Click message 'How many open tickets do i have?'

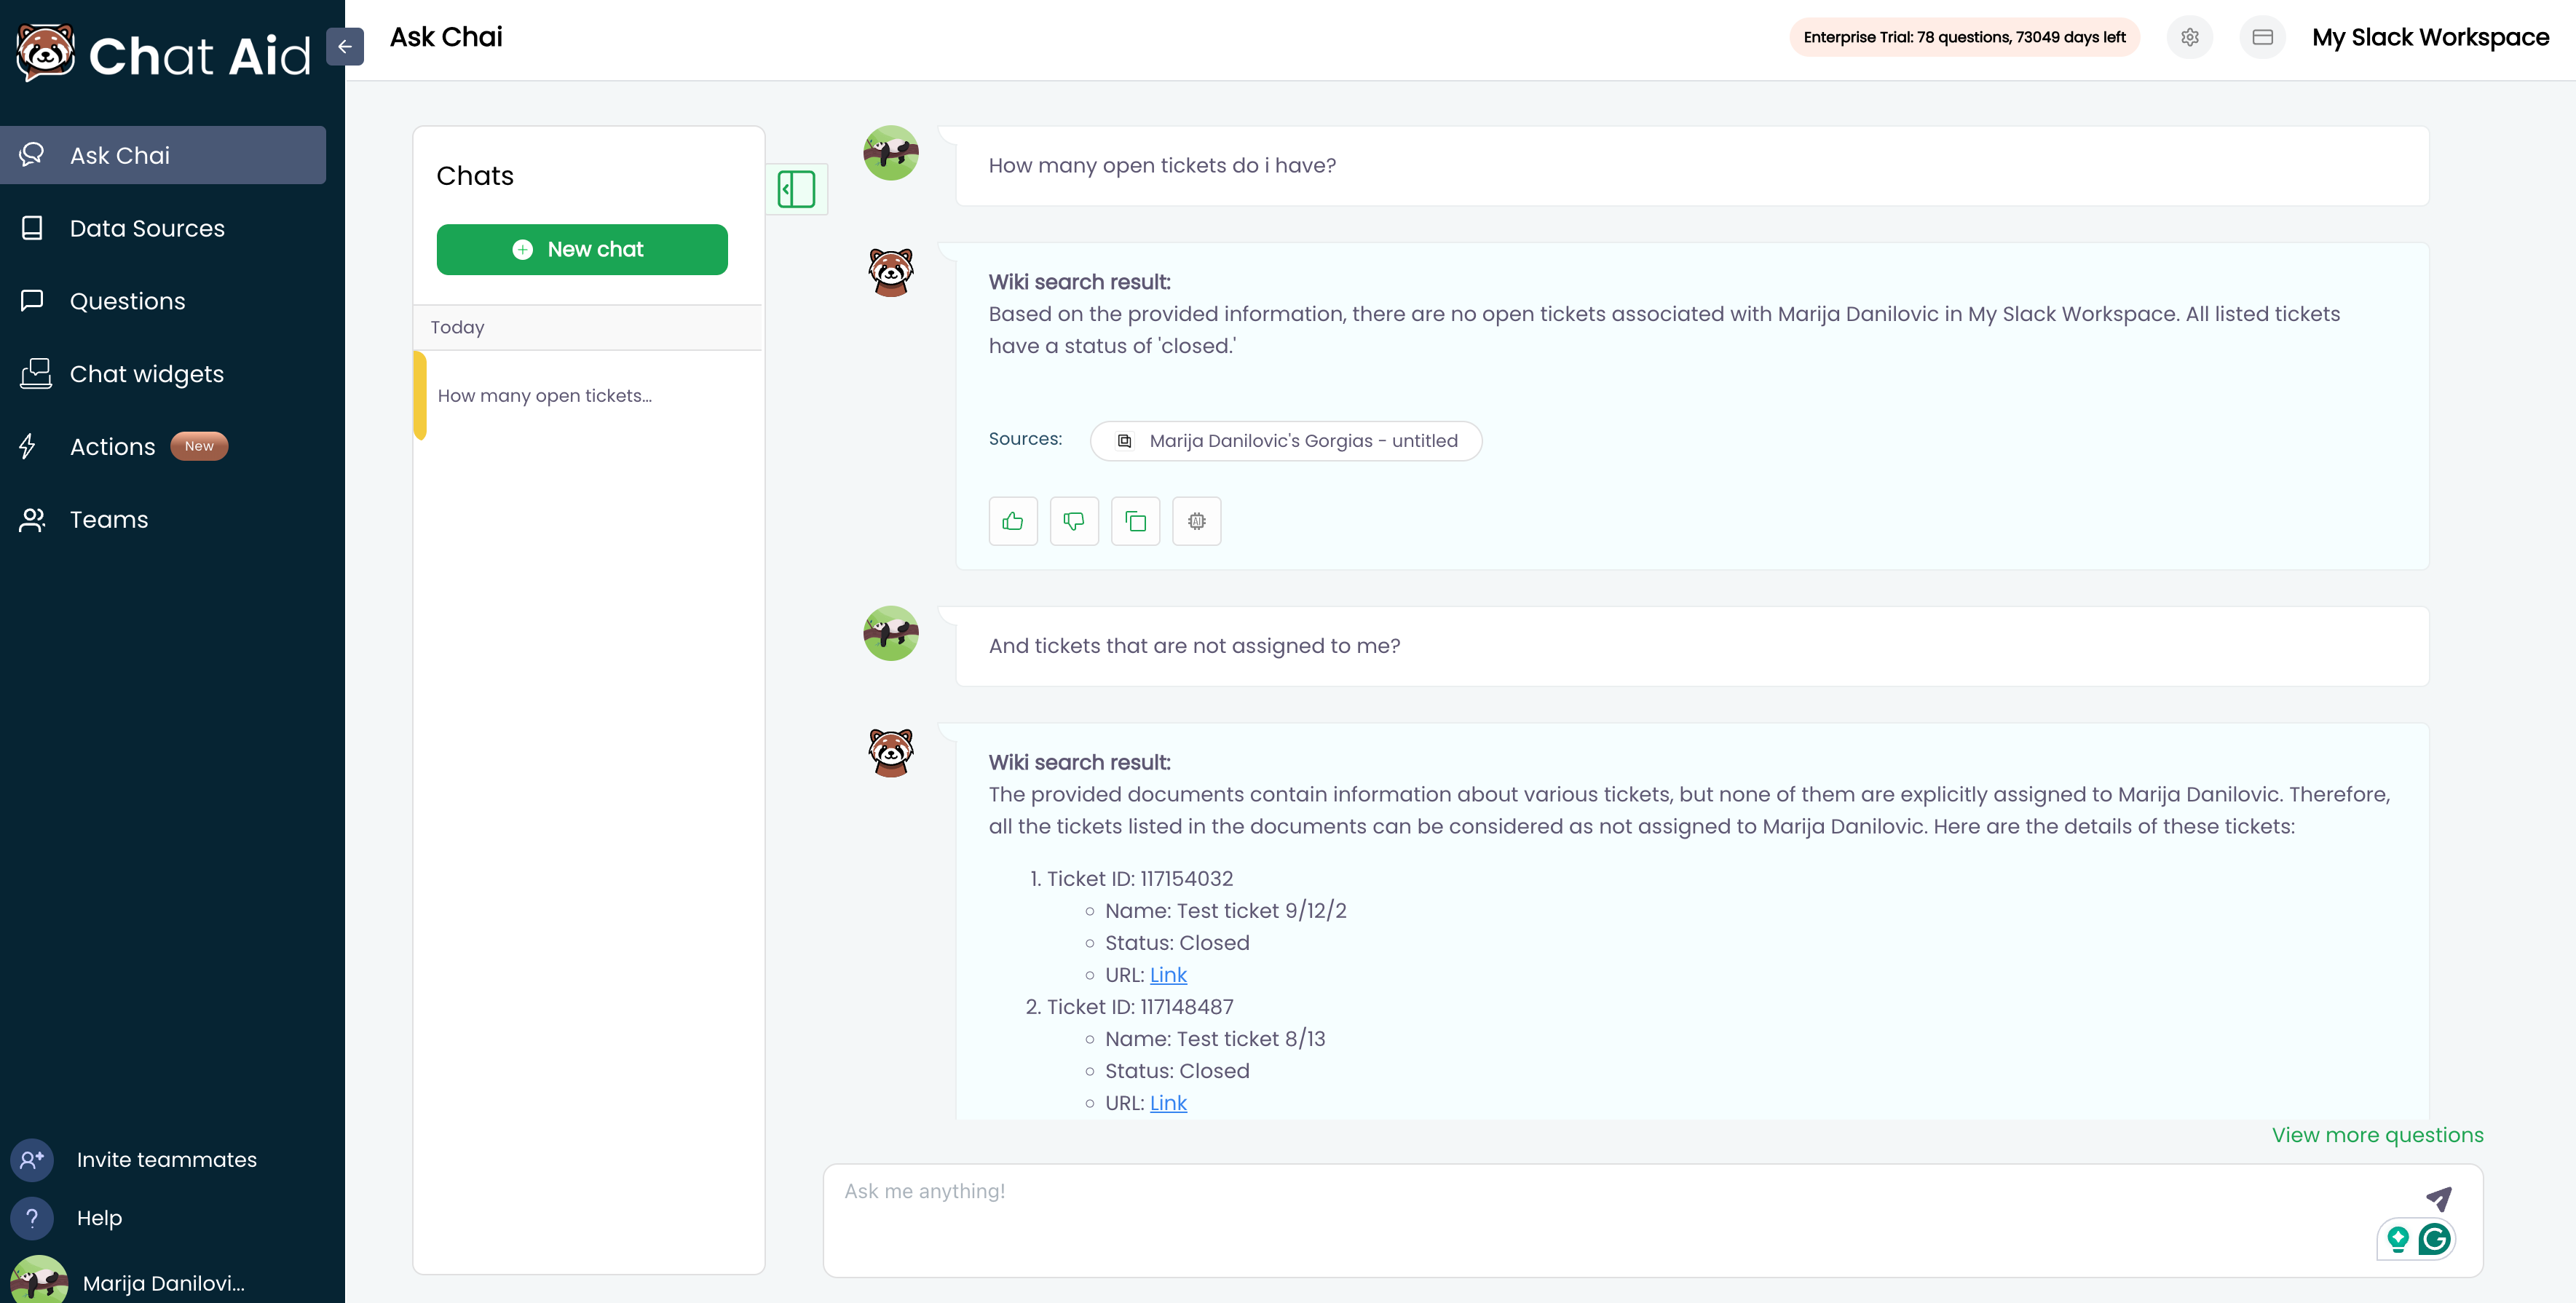[1162, 166]
